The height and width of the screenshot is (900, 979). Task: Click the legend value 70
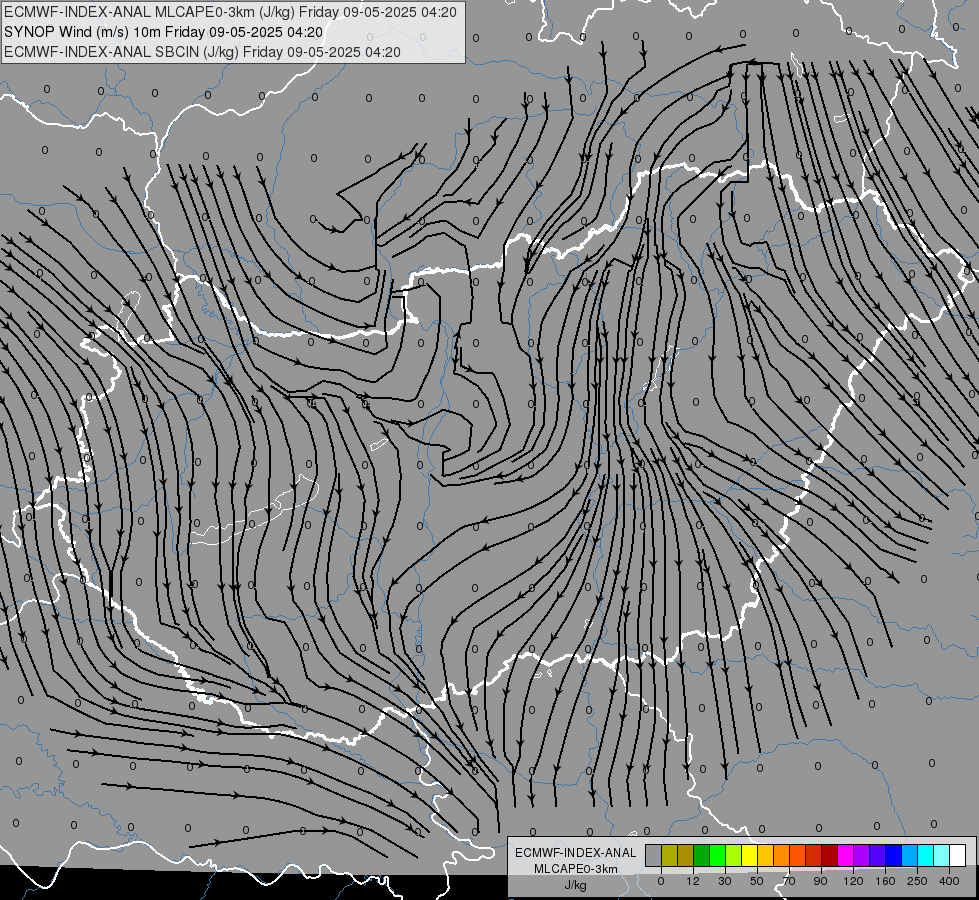click(x=789, y=881)
